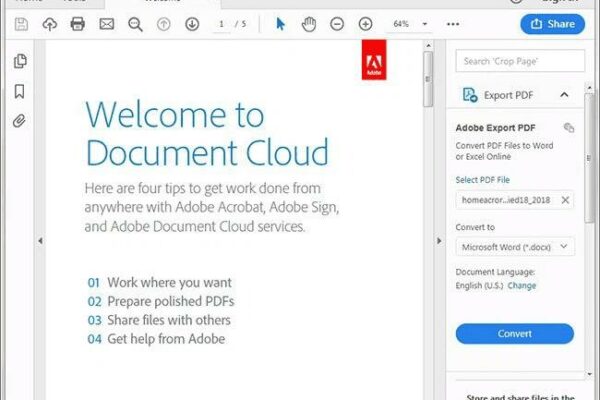Click Change document language link
This screenshot has height=400, width=600.
click(x=522, y=286)
